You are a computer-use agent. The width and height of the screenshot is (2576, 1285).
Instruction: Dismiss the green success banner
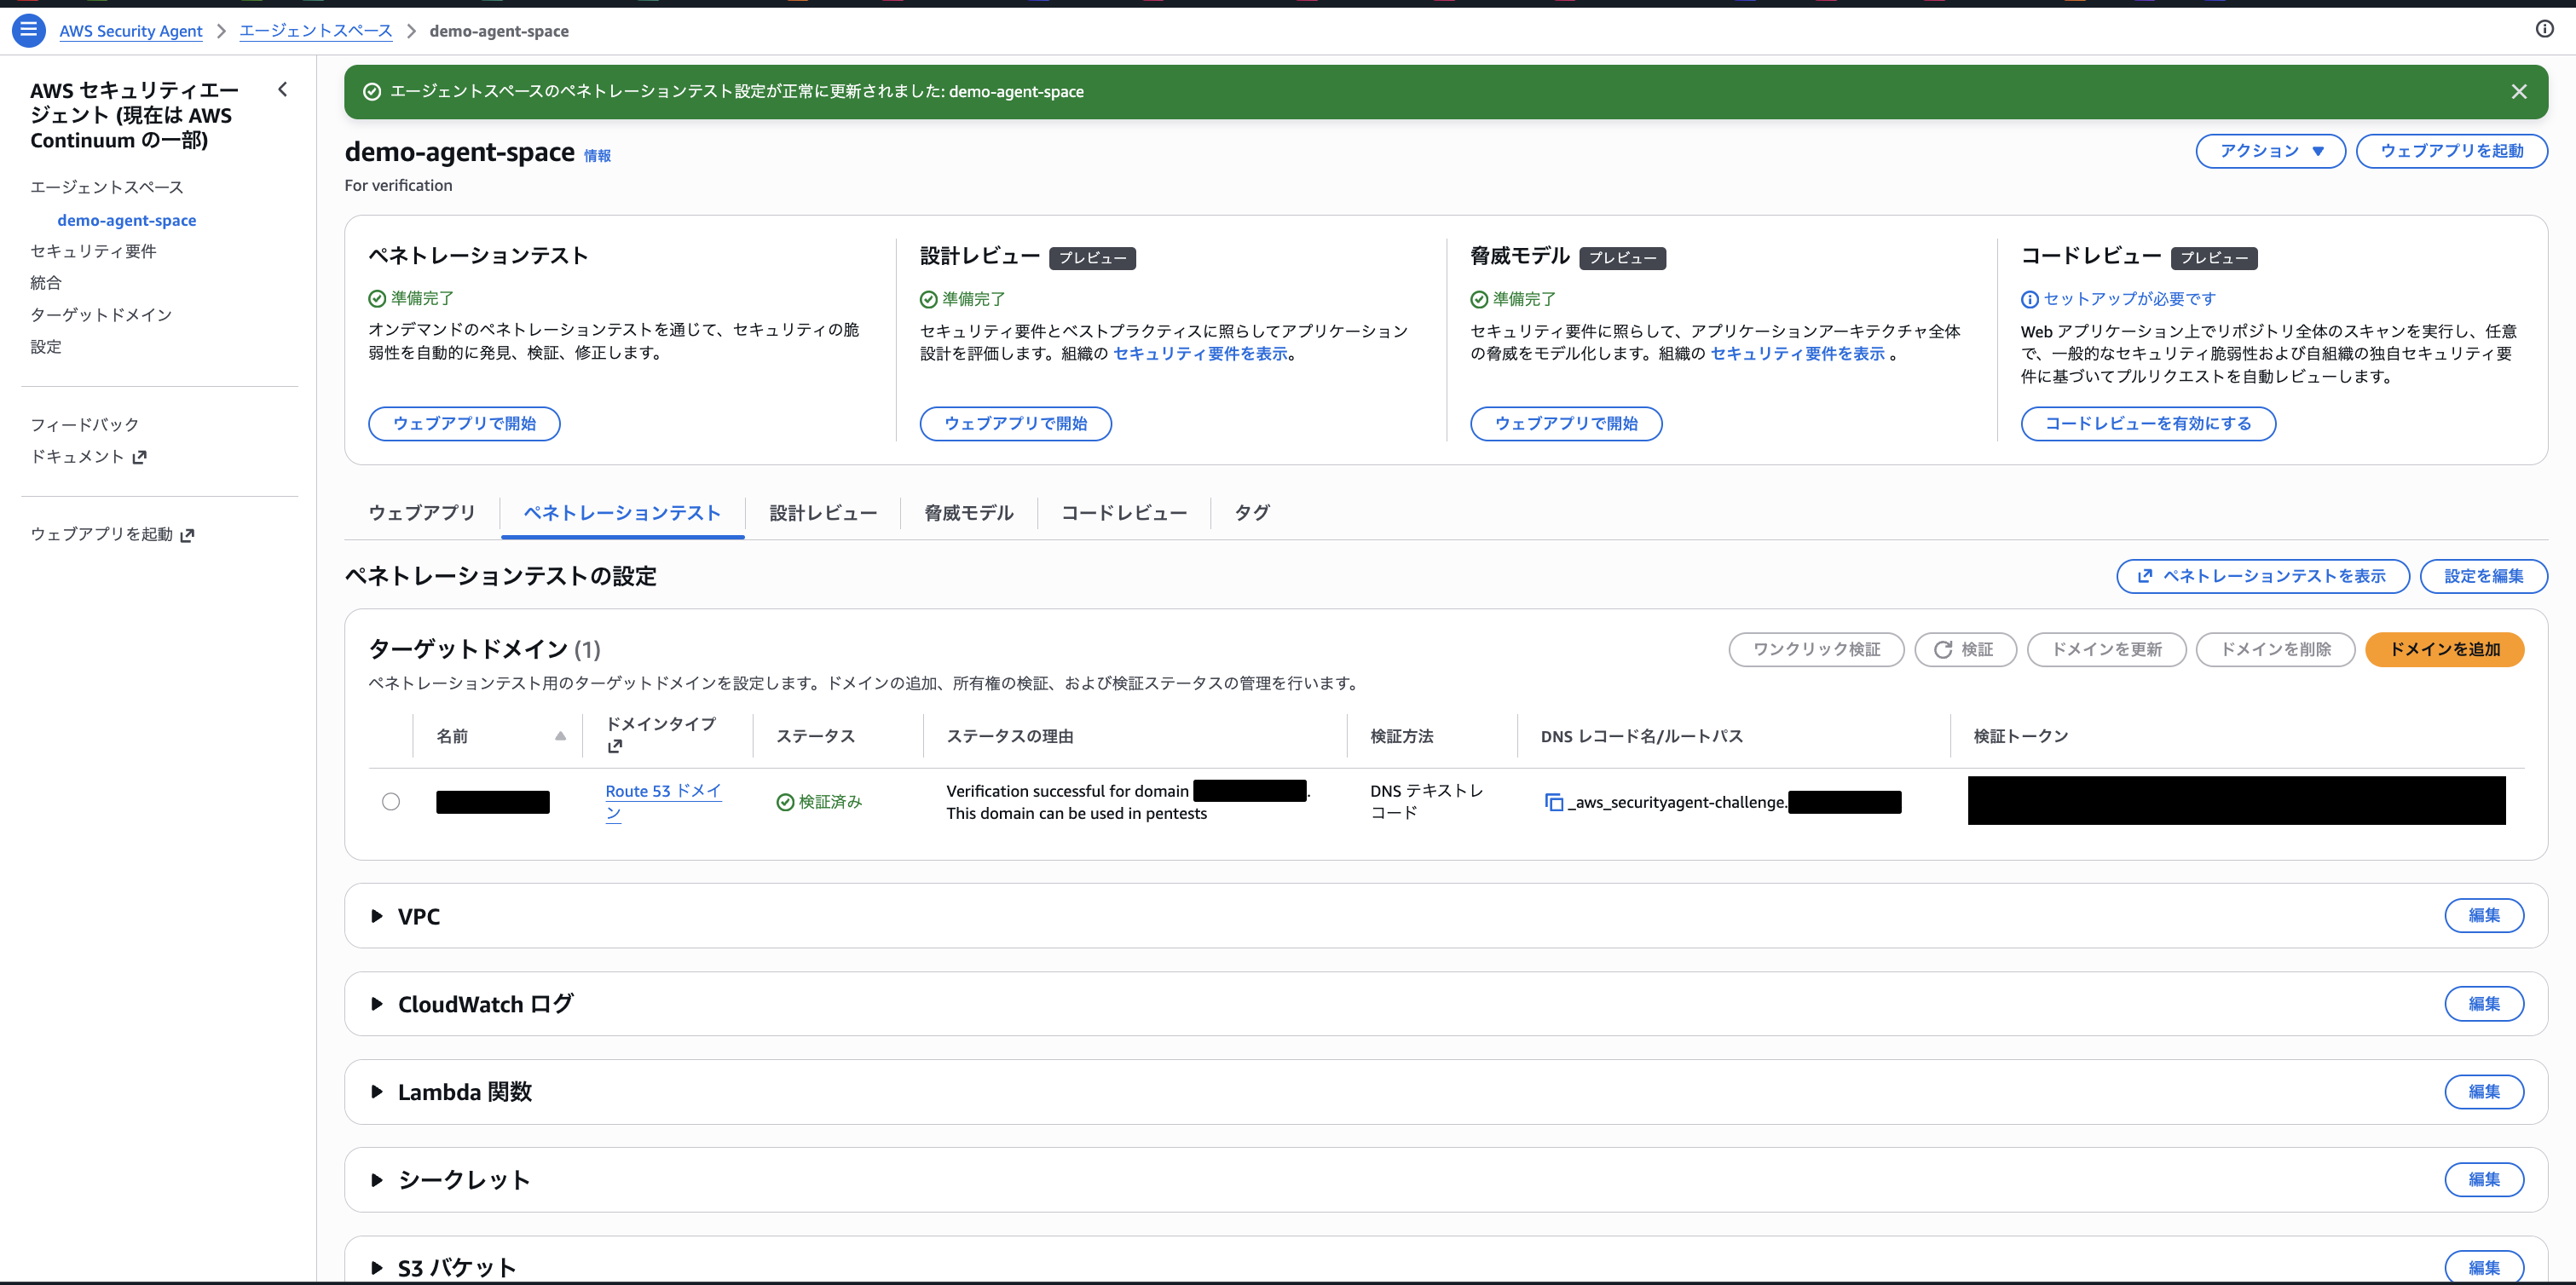point(2518,92)
